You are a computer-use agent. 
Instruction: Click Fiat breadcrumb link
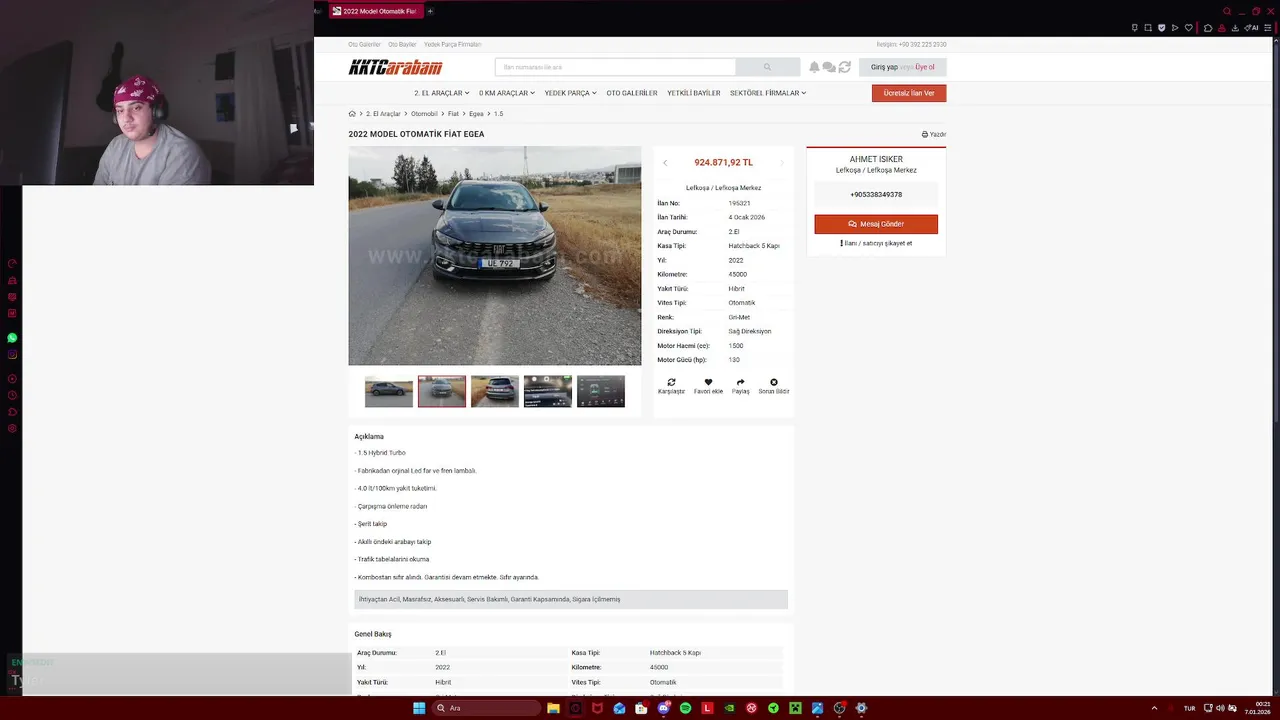coord(453,114)
